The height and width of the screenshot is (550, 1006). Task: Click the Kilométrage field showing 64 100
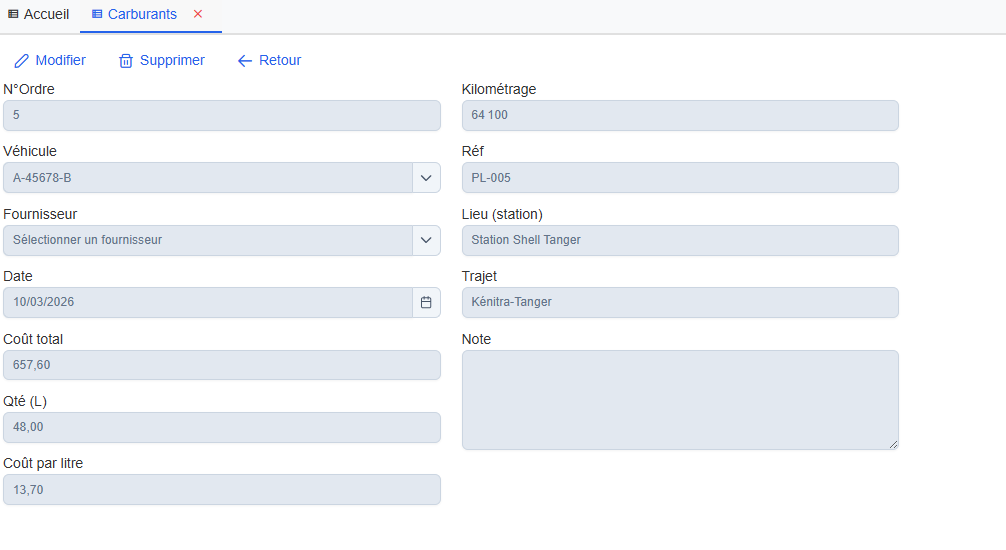click(680, 116)
